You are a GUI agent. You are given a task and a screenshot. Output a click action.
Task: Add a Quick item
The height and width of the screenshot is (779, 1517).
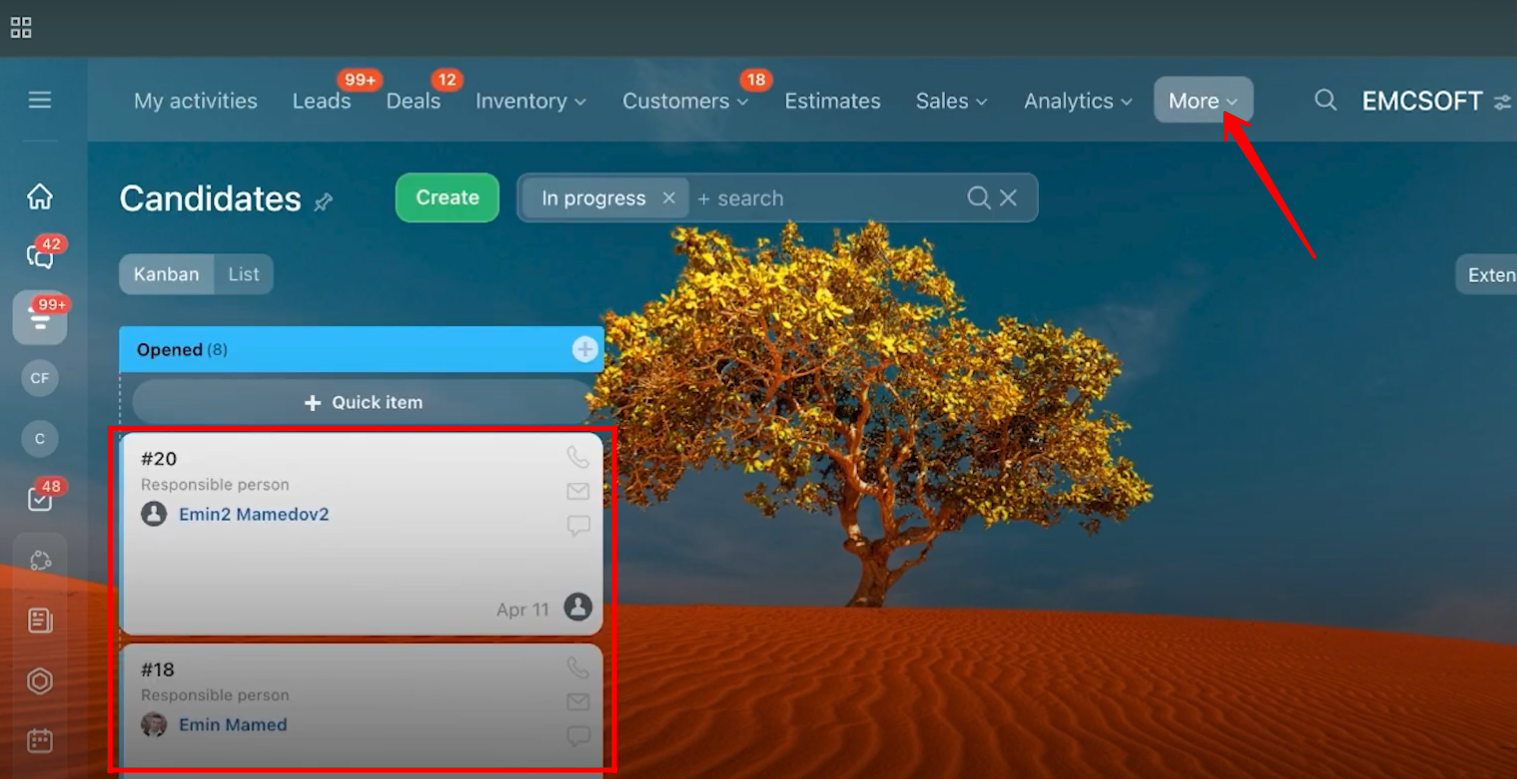click(363, 402)
